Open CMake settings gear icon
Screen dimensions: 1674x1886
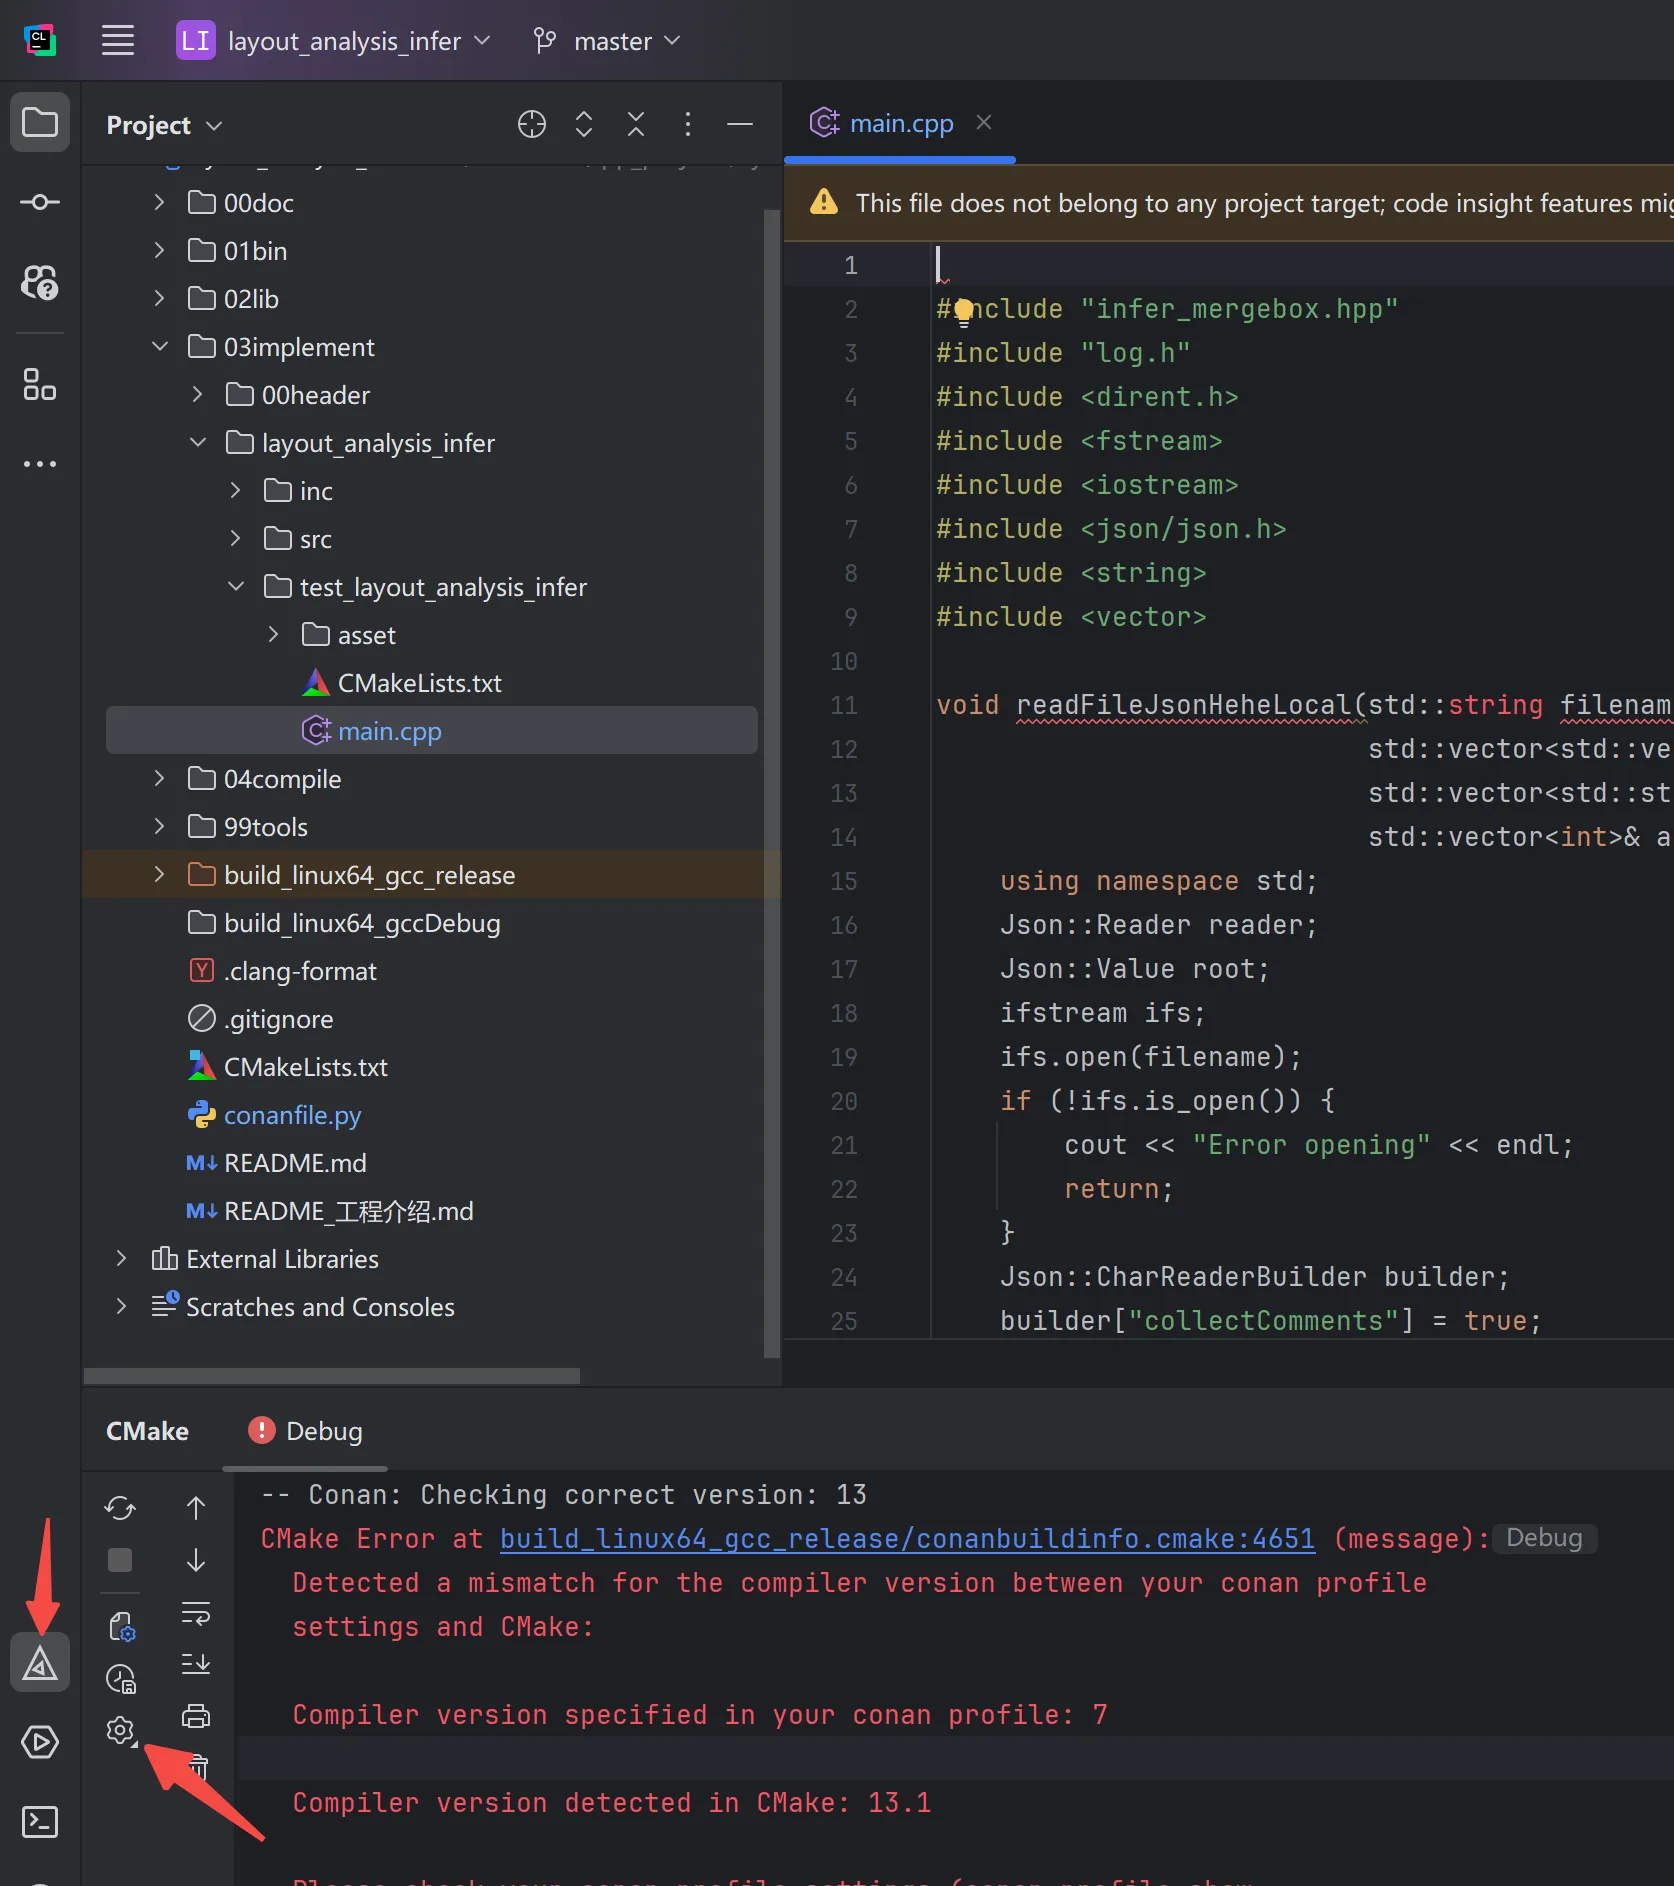120,1730
